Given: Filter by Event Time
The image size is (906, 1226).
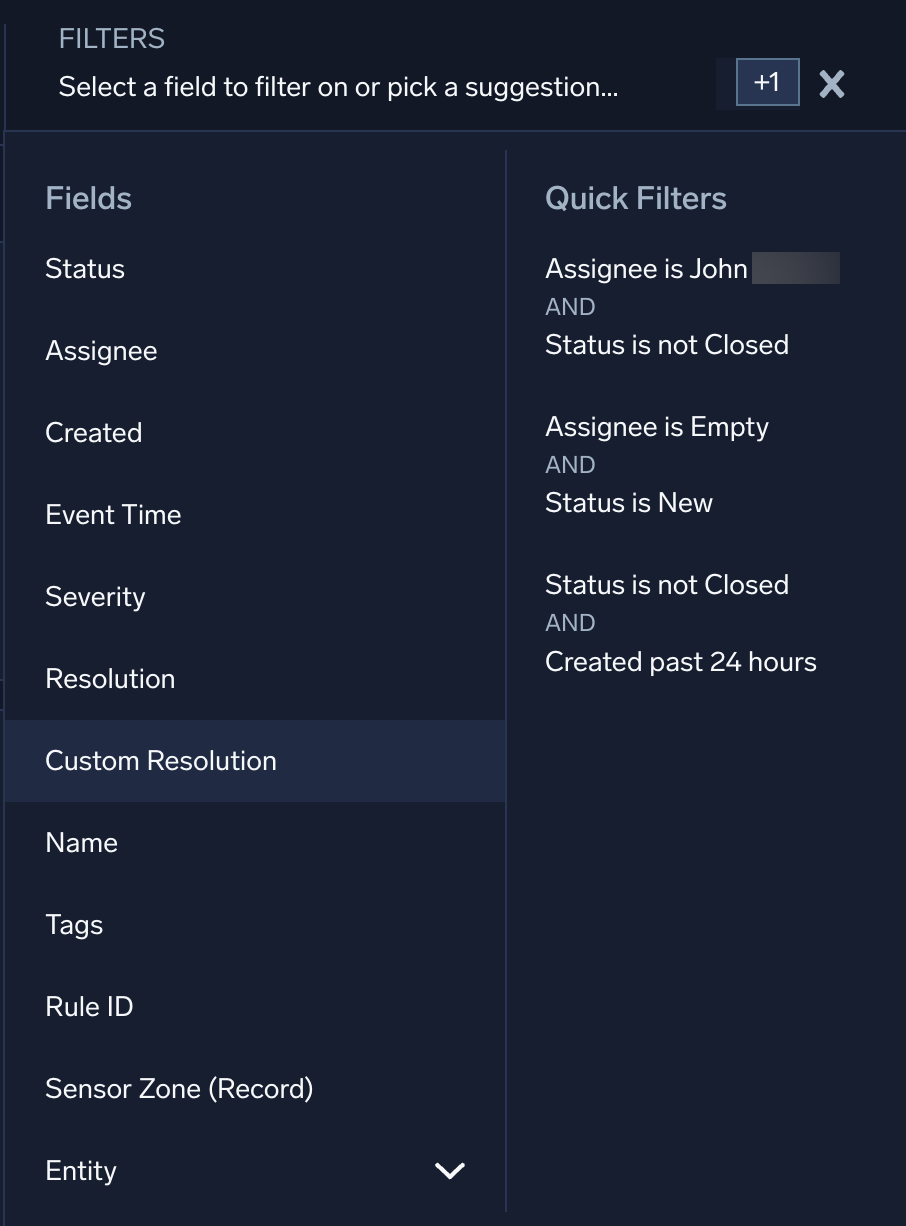Looking at the screenshot, I should point(113,514).
